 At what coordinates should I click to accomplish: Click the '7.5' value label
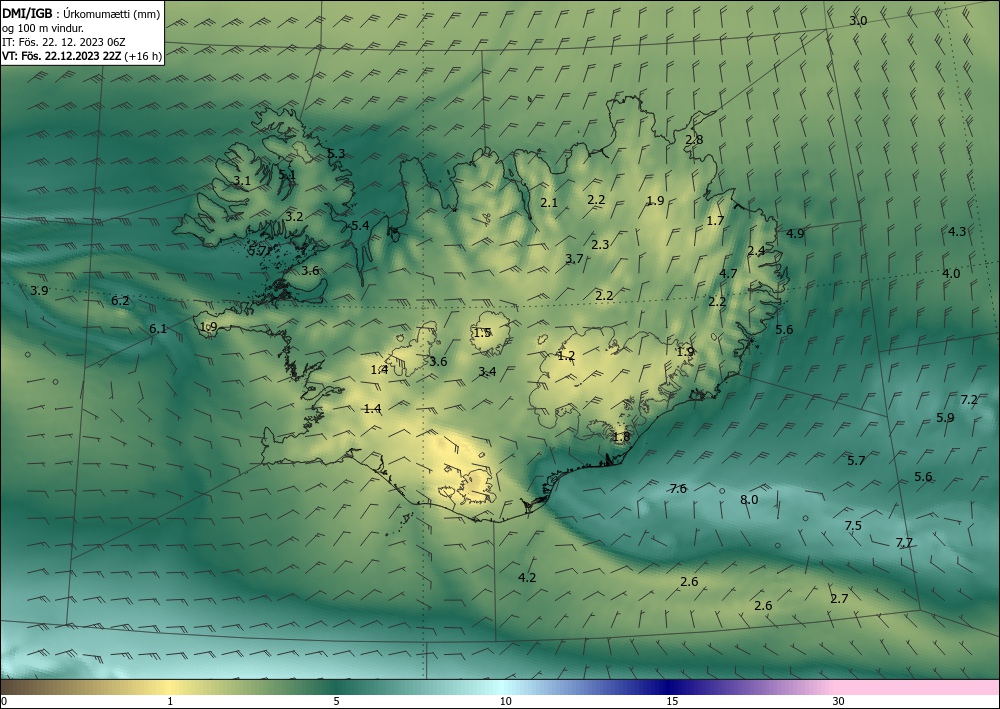tap(853, 525)
